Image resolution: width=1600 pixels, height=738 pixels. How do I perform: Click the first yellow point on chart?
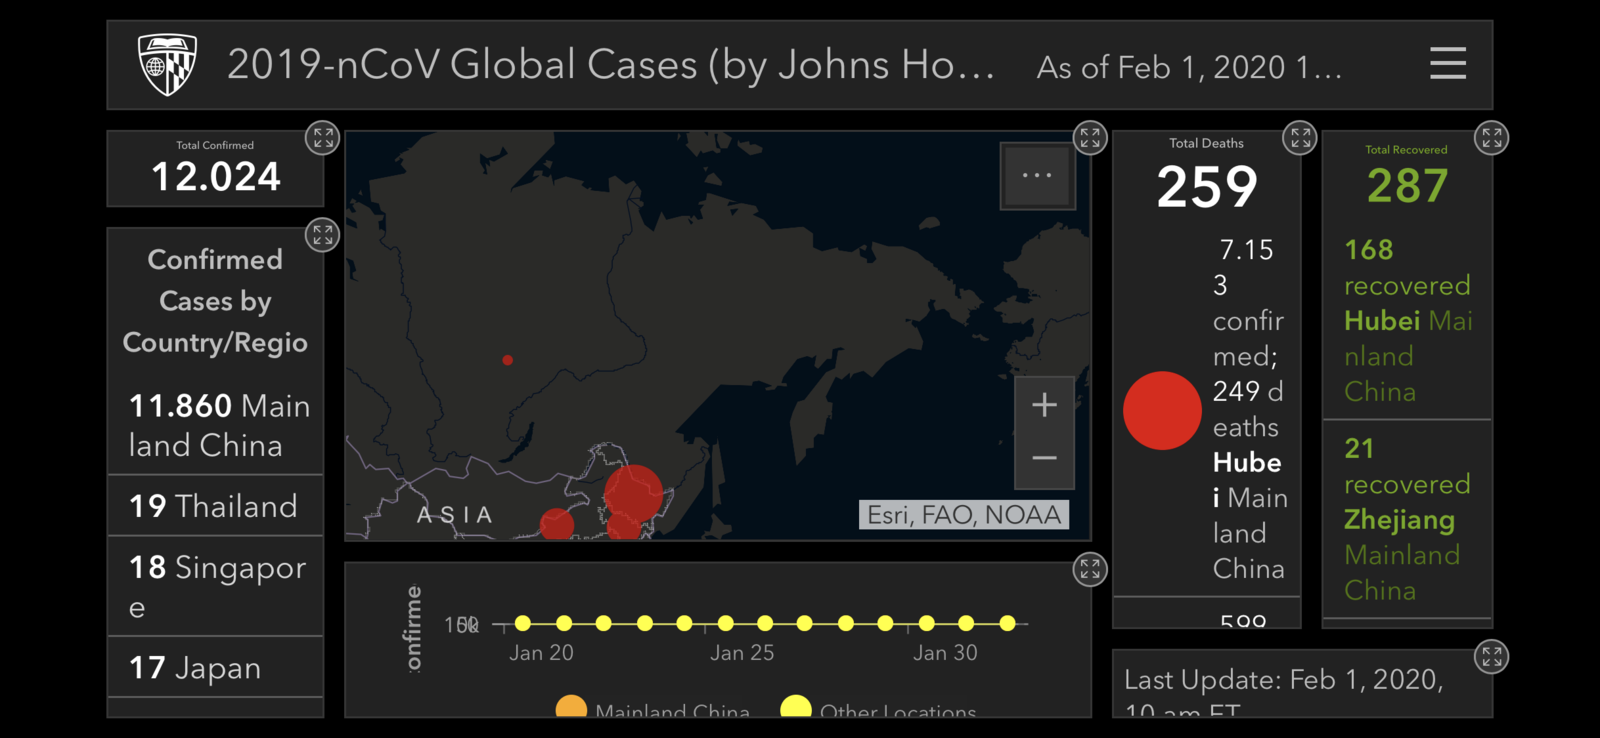pos(523,623)
